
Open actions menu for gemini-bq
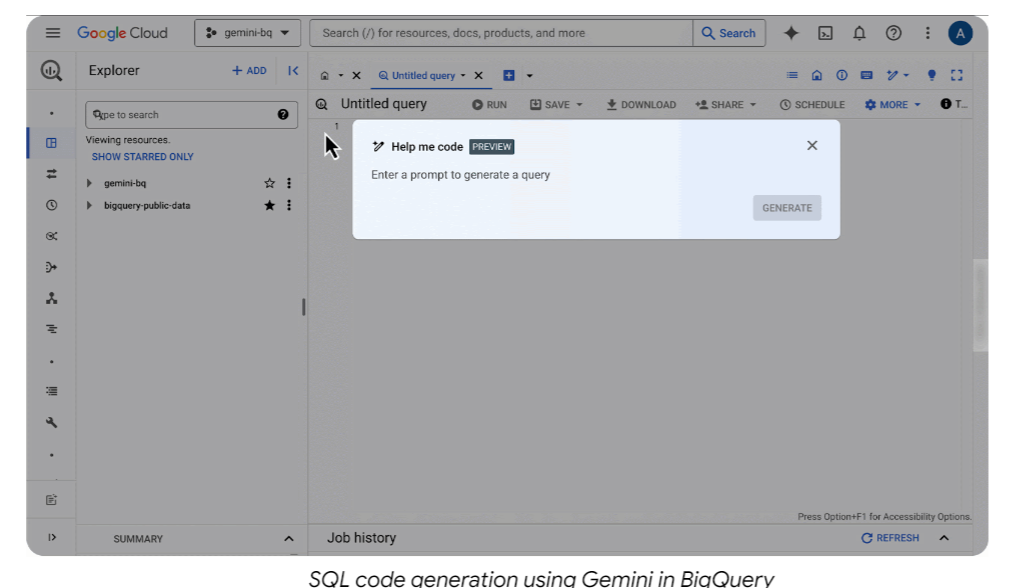pos(288,184)
